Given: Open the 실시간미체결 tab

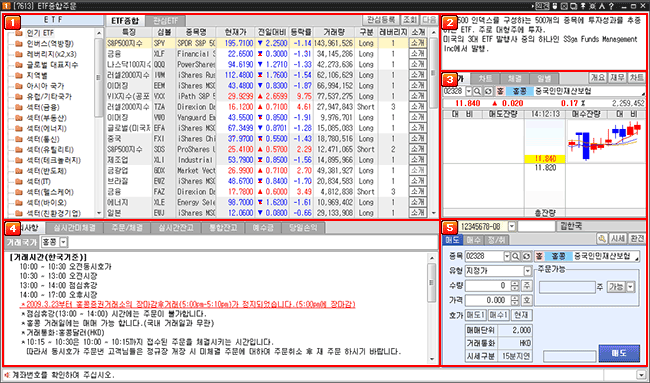Looking at the screenshot, I should (x=75, y=228).
